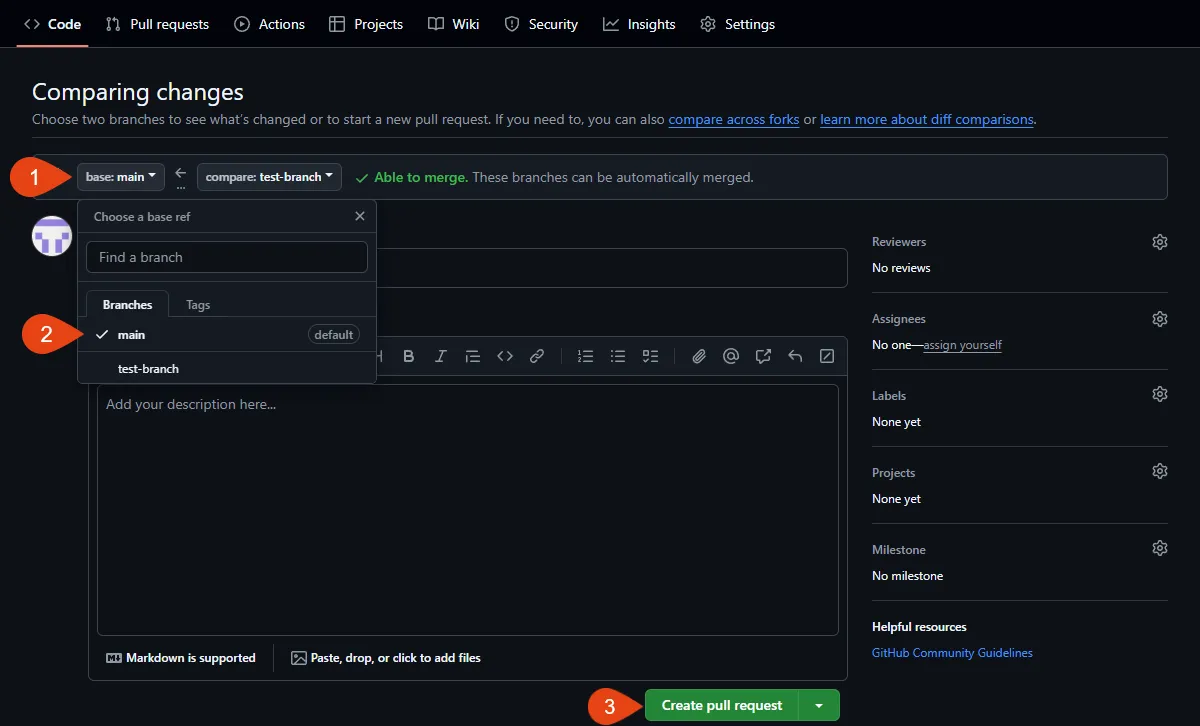
Task: Click the Create pull request button
Action: tap(722, 705)
